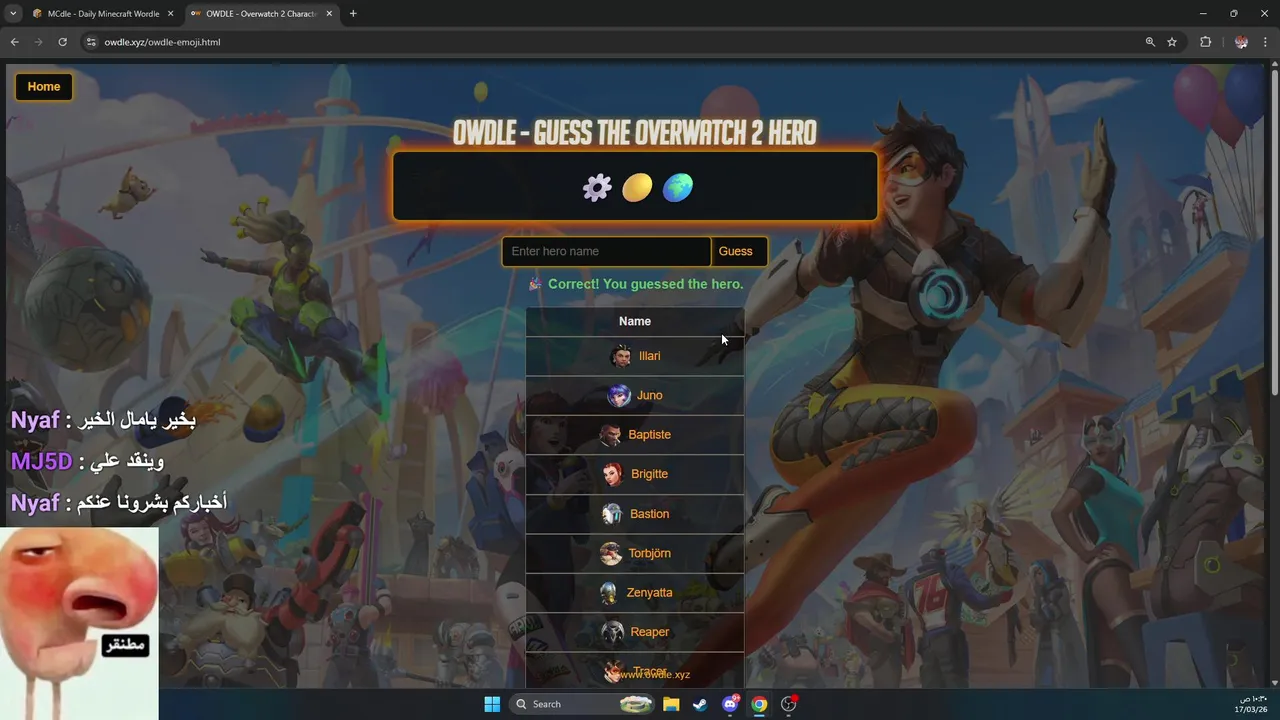
Task: Close the MCdle tab
Action: (170, 14)
